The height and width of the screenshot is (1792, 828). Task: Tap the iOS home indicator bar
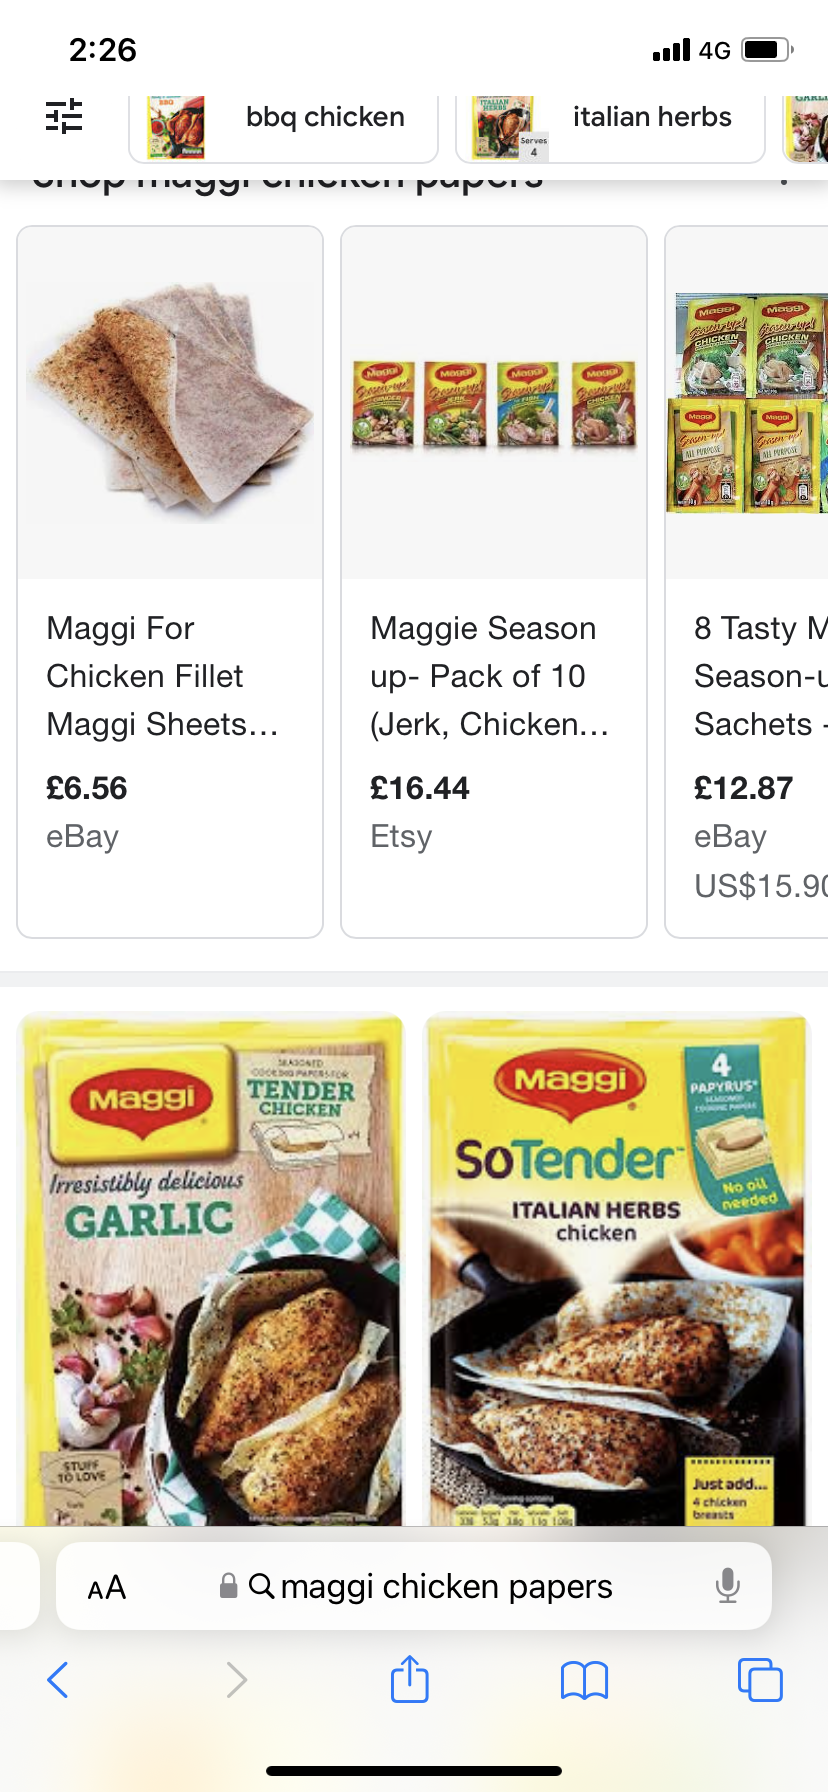[x=414, y=1771]
